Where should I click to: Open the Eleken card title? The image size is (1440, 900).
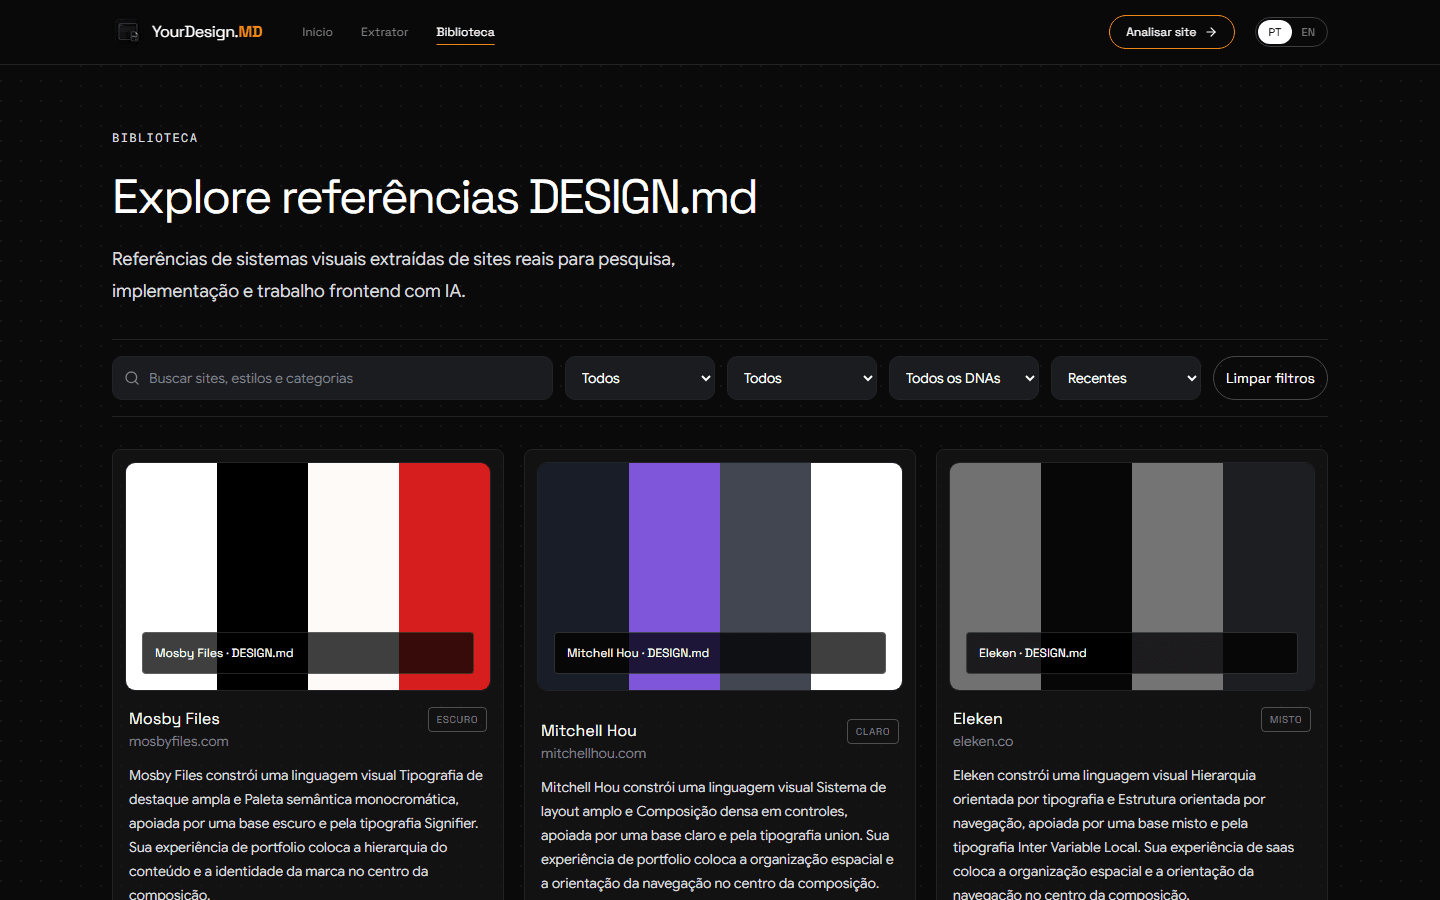tap(978, 719)
